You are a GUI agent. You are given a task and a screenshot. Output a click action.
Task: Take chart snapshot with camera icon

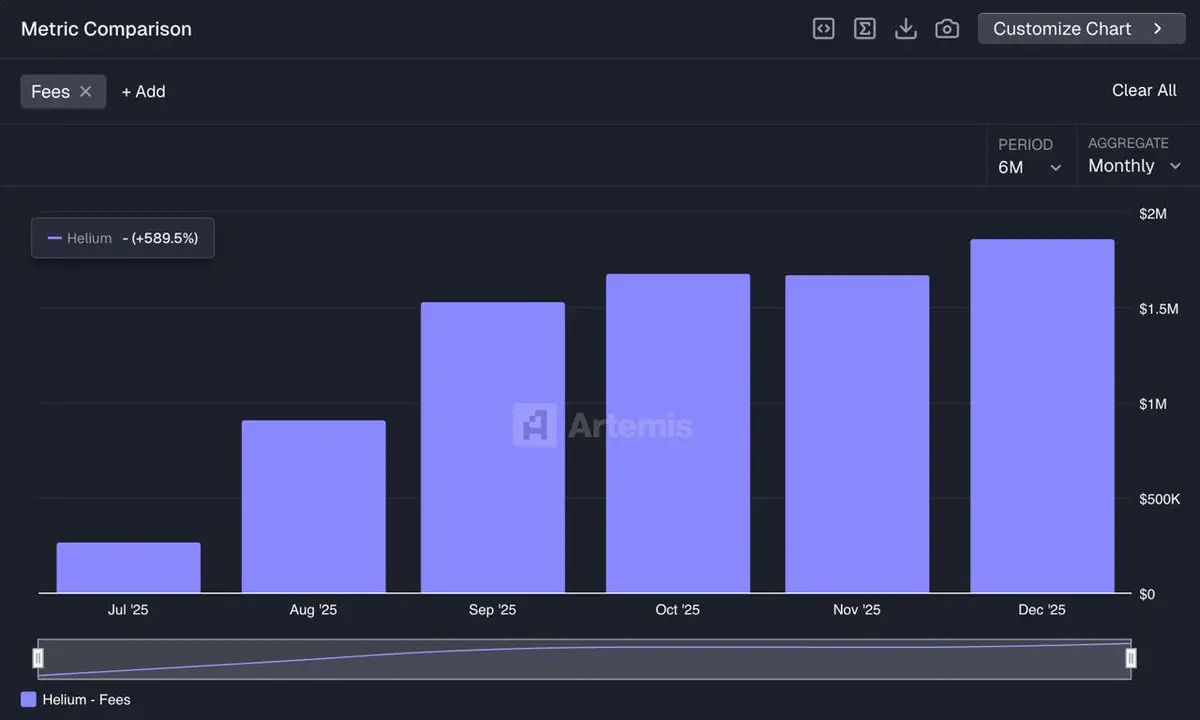(x=947, y=29)
